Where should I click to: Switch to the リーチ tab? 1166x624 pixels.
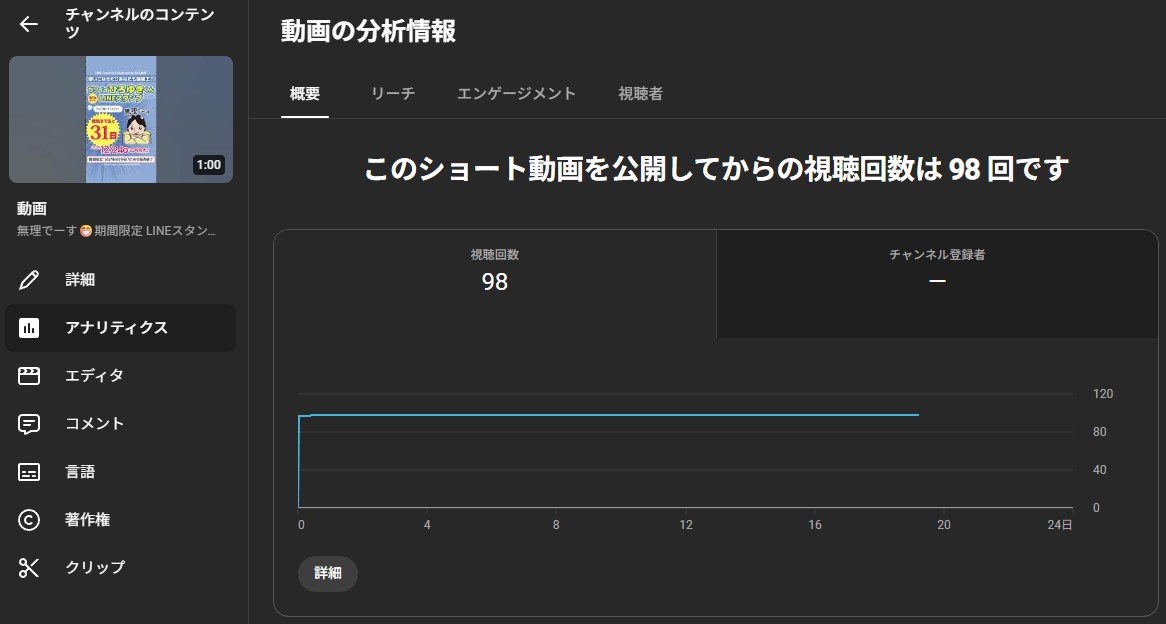(x=392, y=94)
